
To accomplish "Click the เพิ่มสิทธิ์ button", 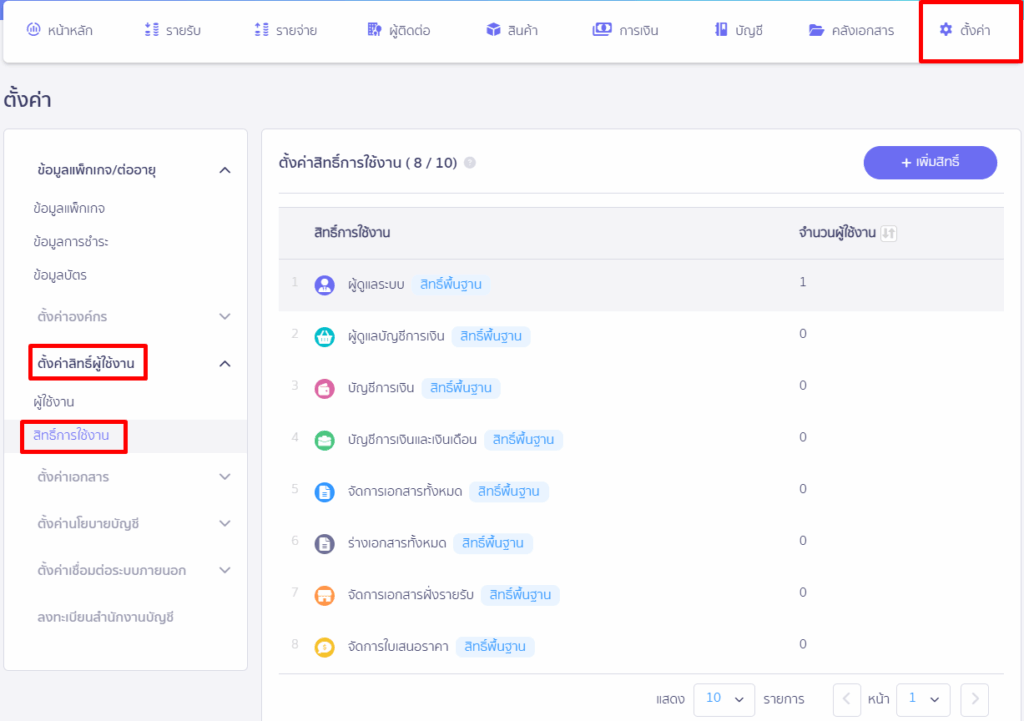I will click(x=930, y=162).
